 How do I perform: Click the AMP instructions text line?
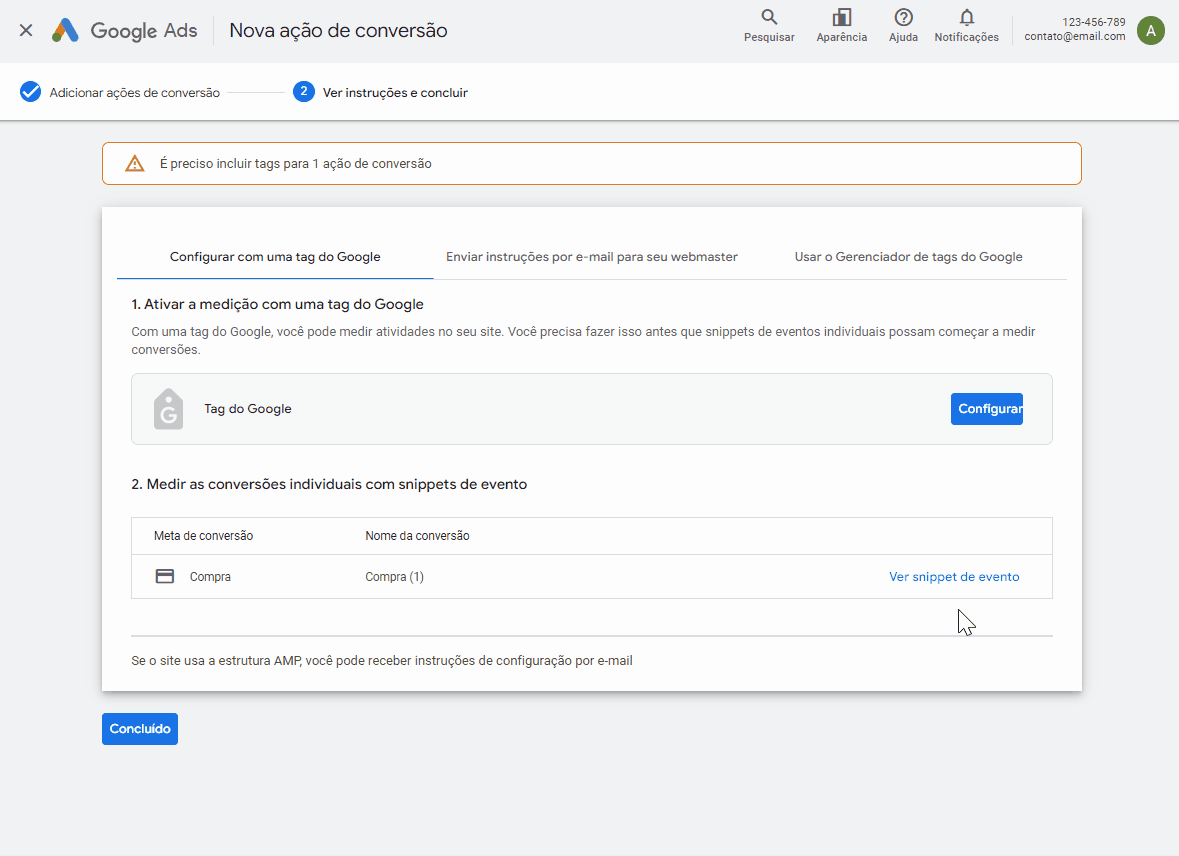pos(382,660)
